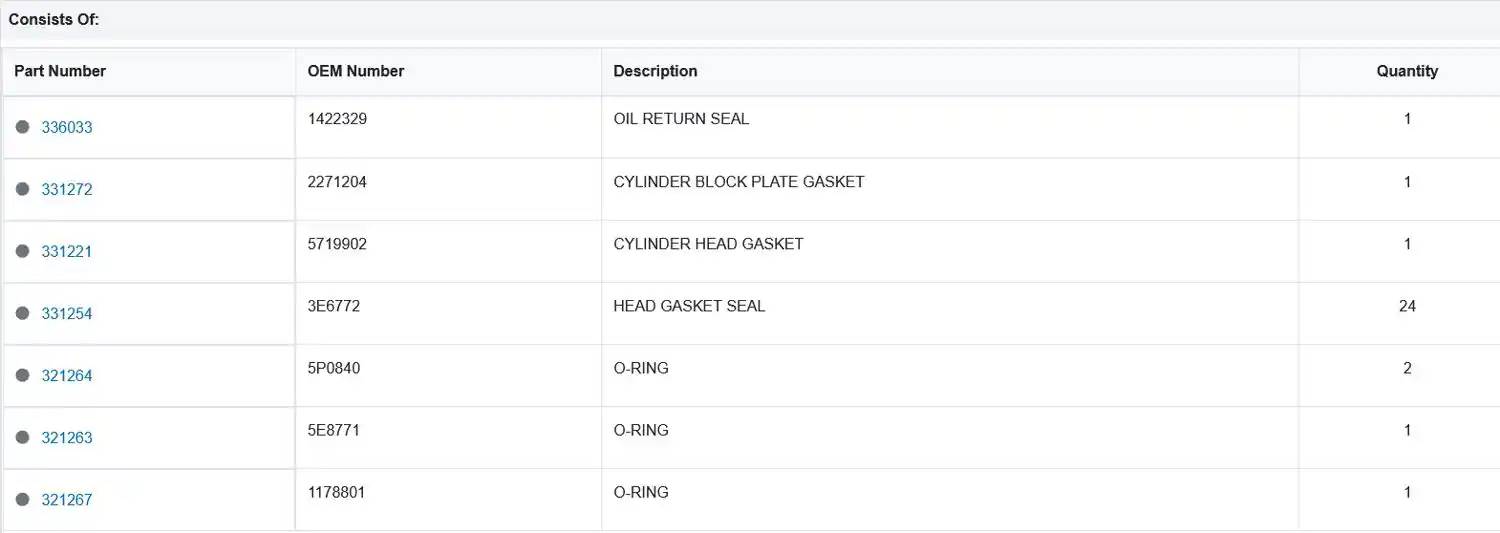Image resolution: width=1500 pixels, height=533 pixels.
Task: Click the gray status dot beside 321263
Action: [x=23, y=437]
